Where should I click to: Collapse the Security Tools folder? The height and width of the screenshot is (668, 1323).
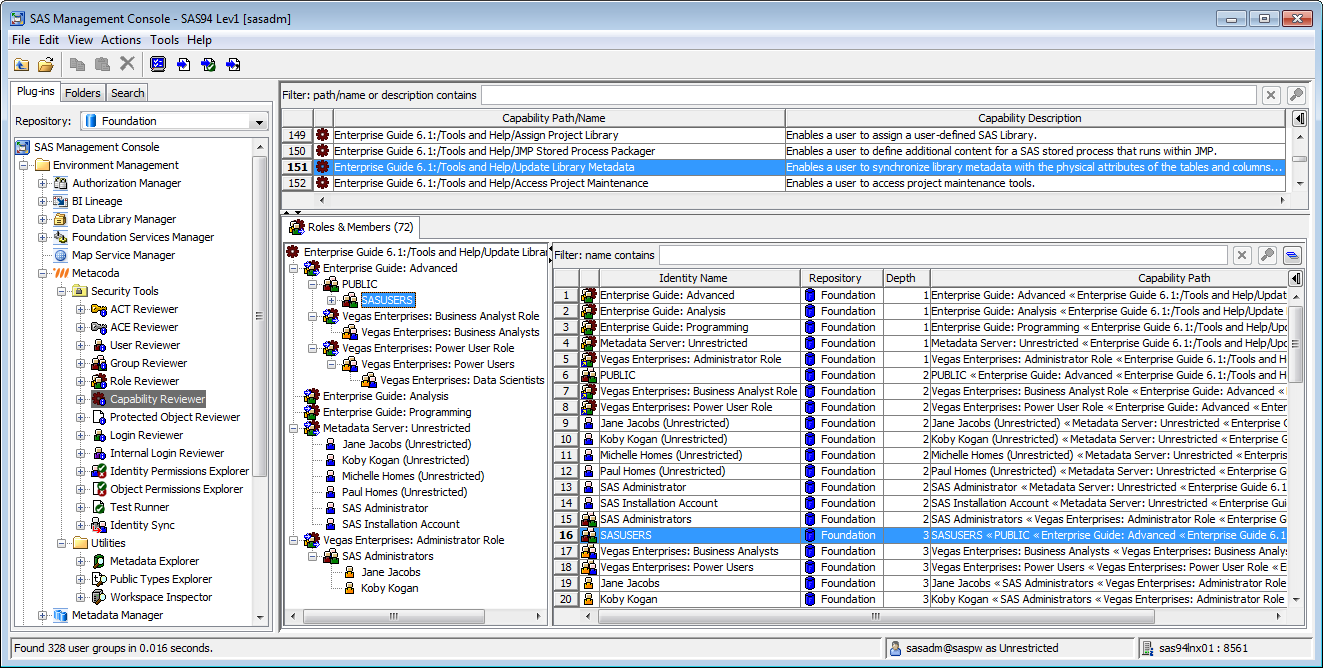pos(62,291)
